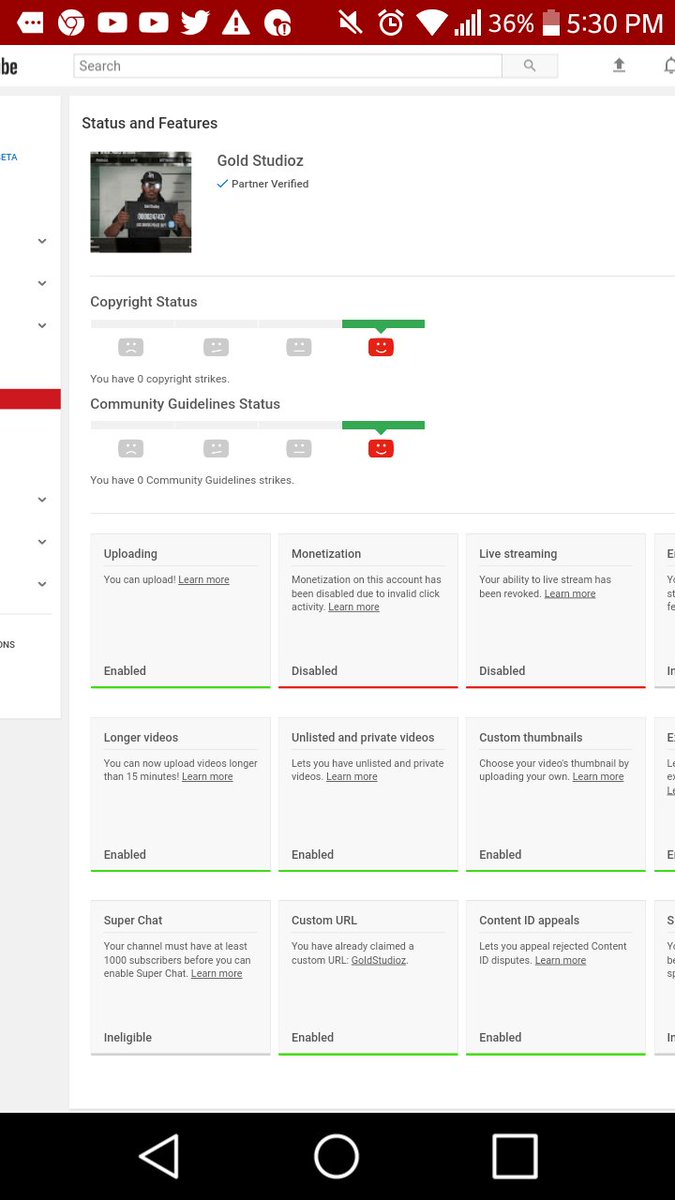This screenshot has width=675, height=1200.
Task: Open Learn more link in Custom thumbnails card
Action: [x=598, y=777]
